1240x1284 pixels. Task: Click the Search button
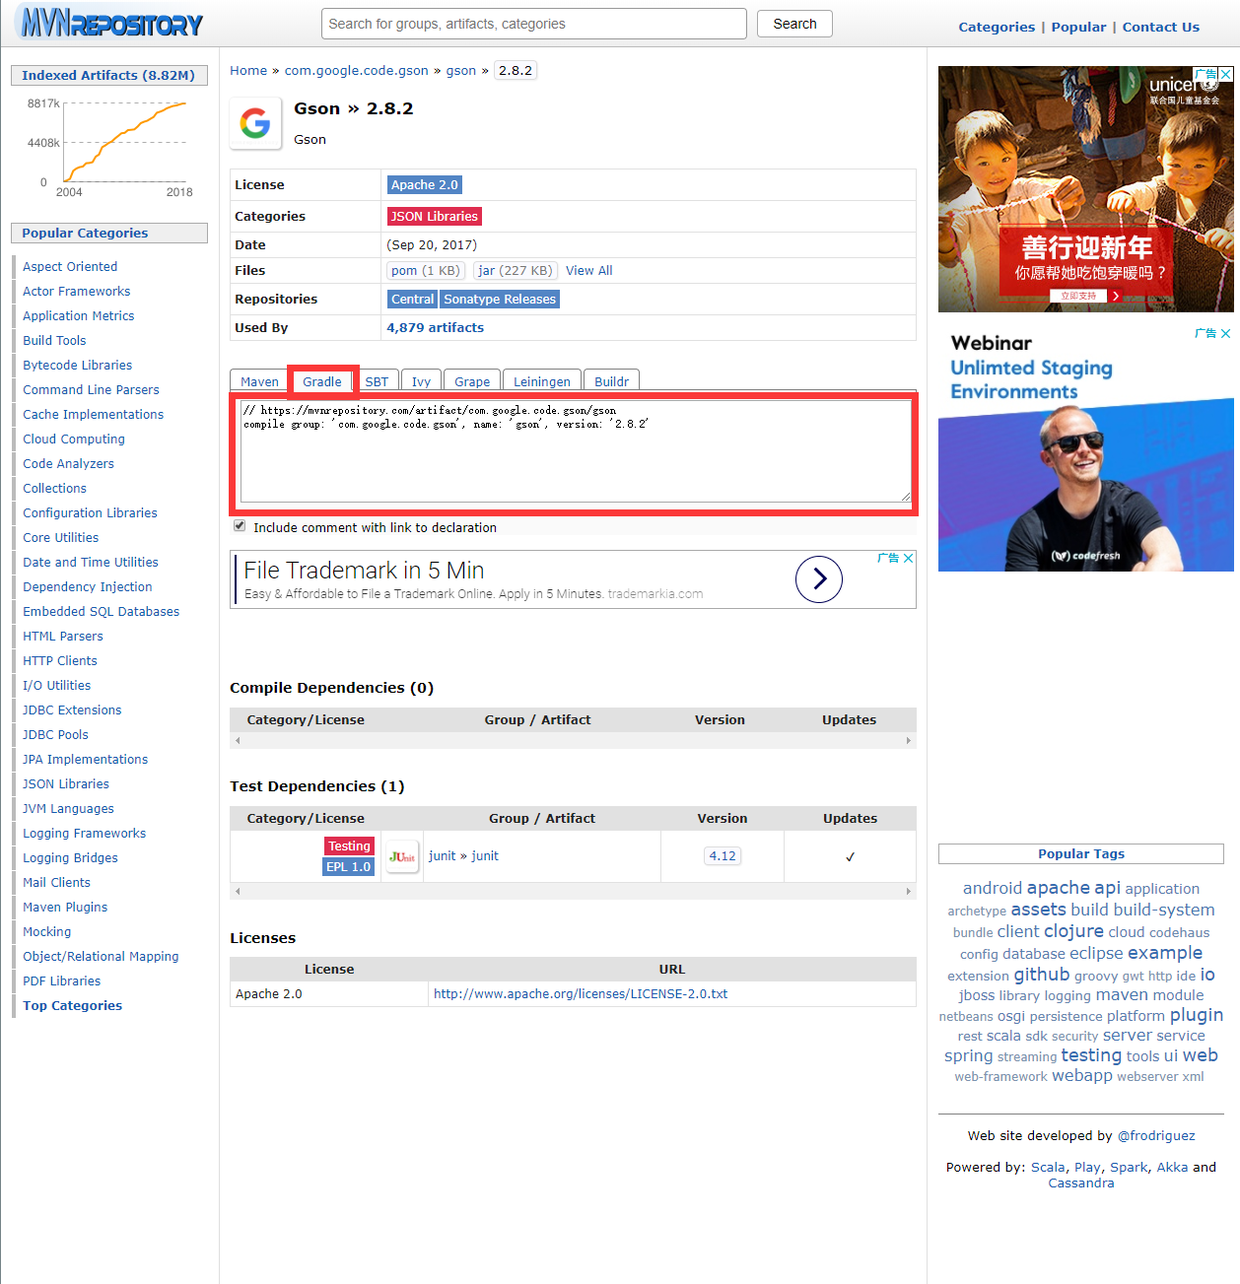point(795,24)
